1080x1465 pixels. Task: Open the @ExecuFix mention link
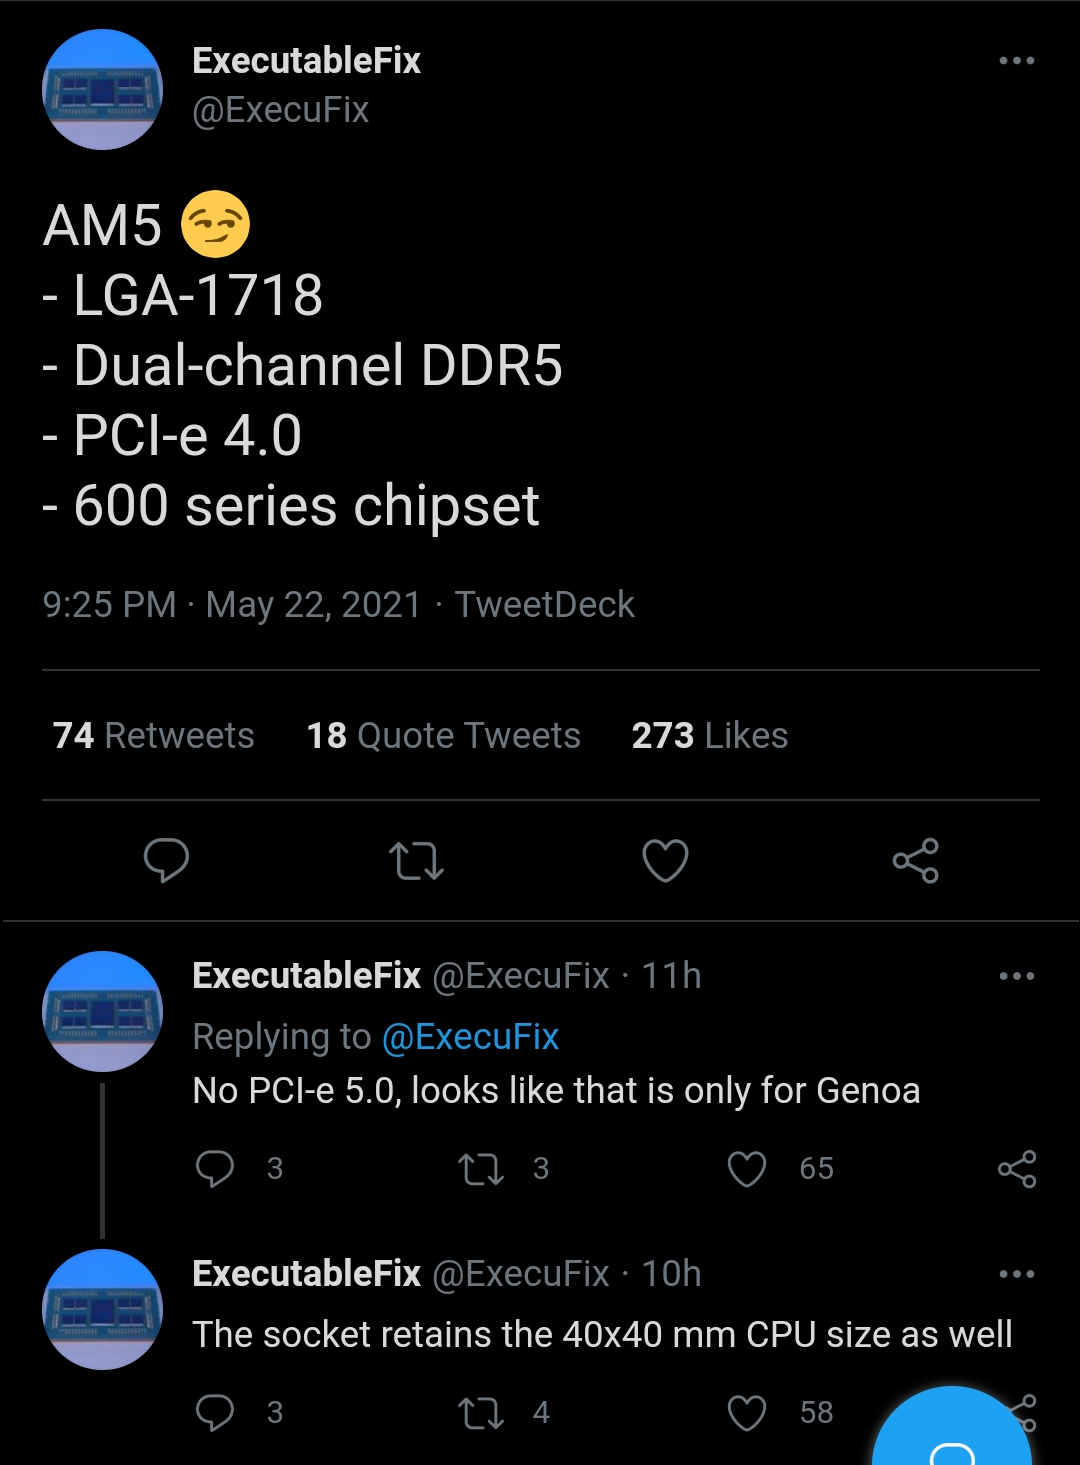click(x=470, y=1037)
